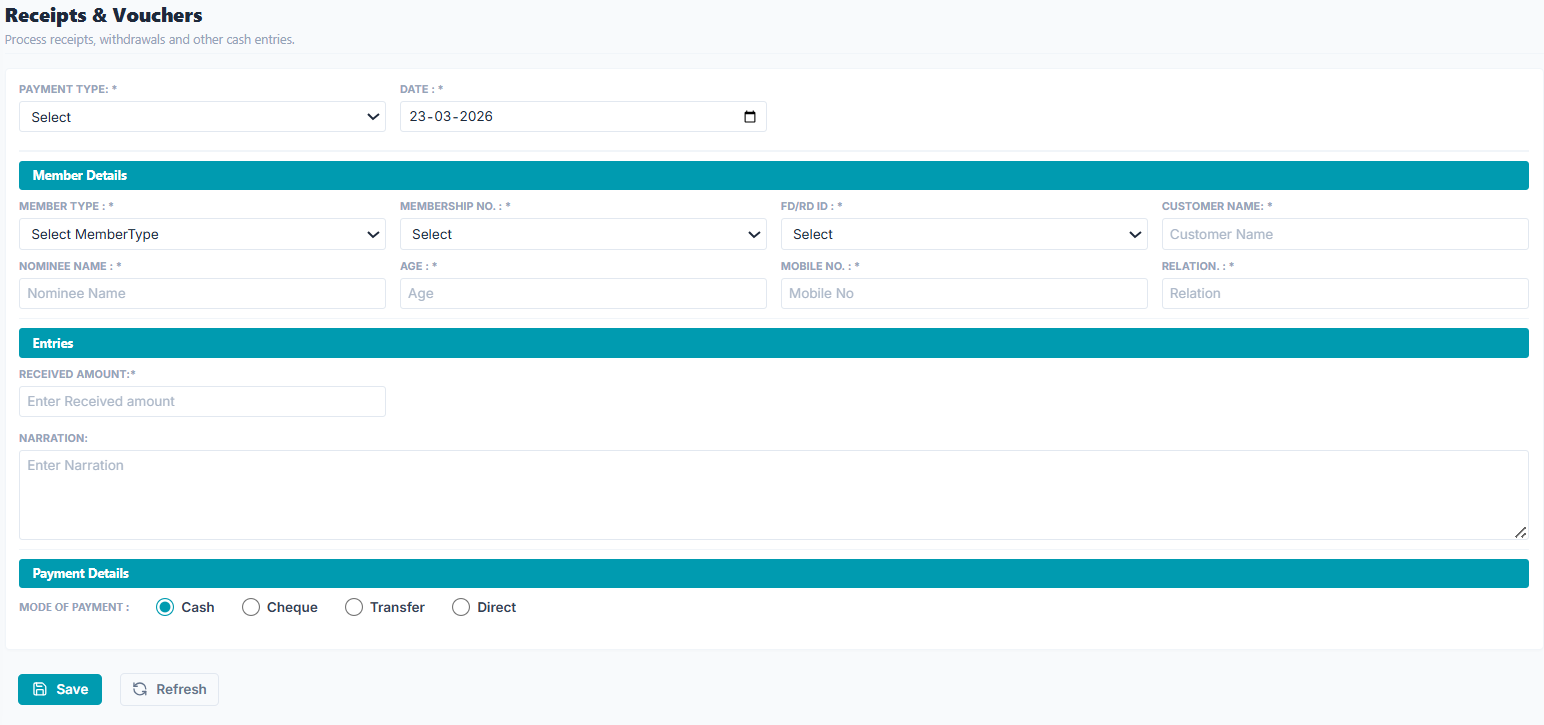Image resolution: width=1544 pixels, height=725 pixels.
Task: Grab the Narration textarea resize handle
Action: [x=1520, y=532]
